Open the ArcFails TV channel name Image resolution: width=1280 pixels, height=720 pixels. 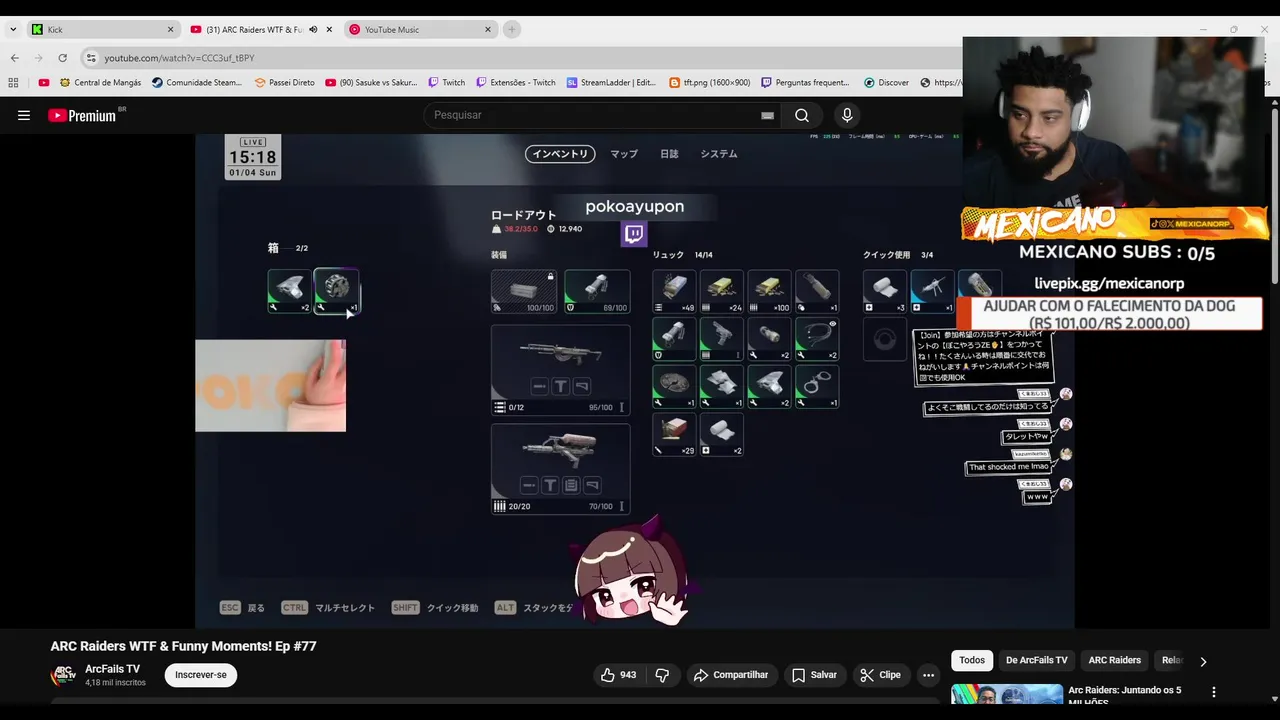(112, 669)
